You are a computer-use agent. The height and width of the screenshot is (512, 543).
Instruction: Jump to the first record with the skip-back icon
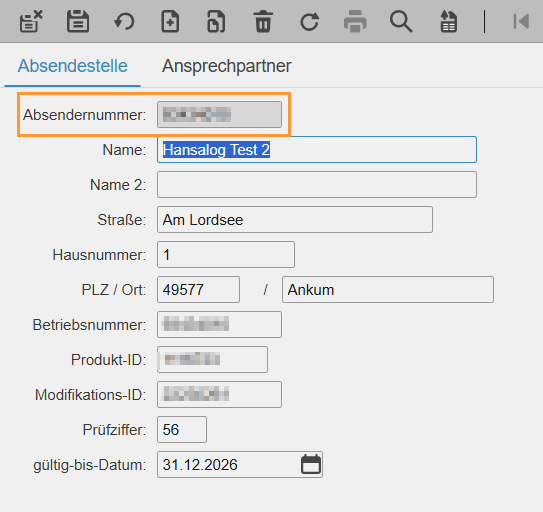tap(521, 21)
